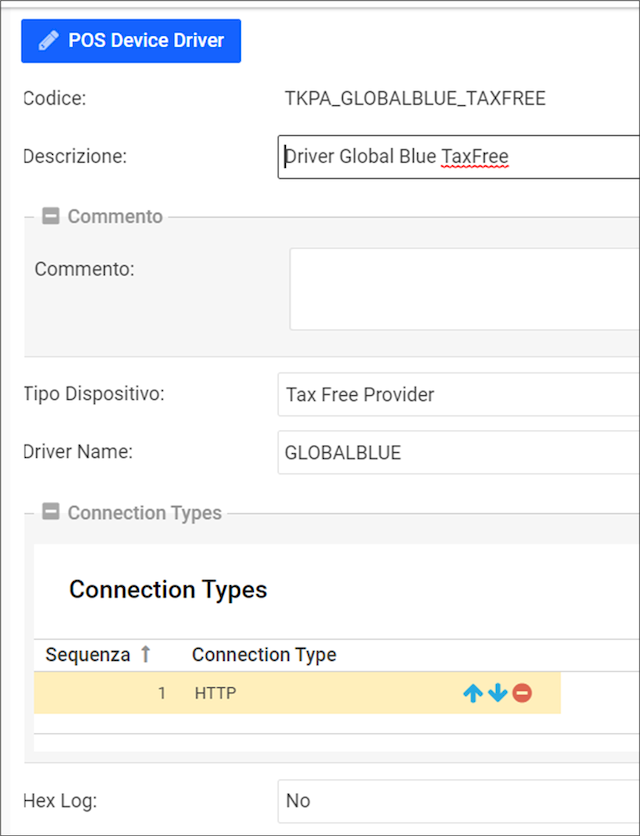Click the TKPA_GLOBALBLUE_TAXFREE code value
The image size is (640, 836).
[x=415, y=98]
